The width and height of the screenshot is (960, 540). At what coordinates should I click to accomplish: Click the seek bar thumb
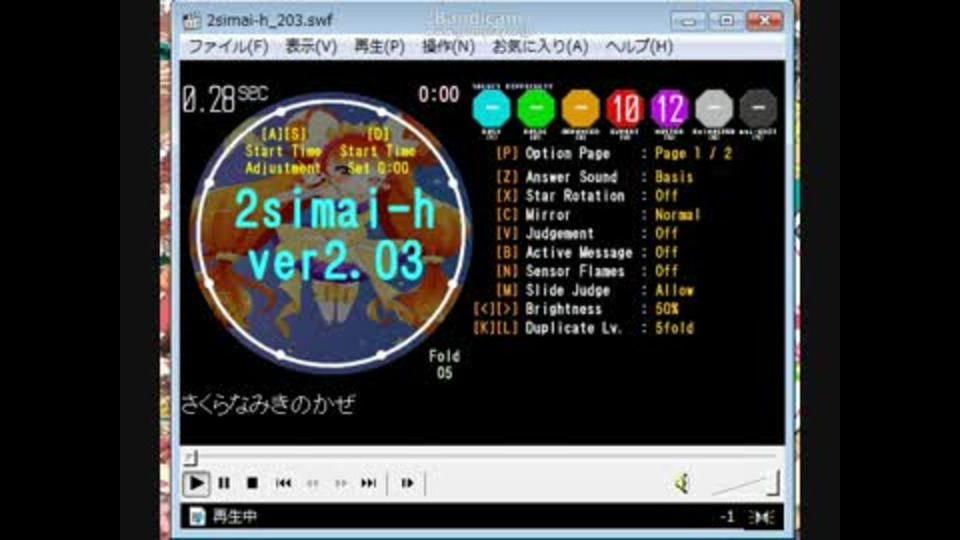pyautogui.click(x=190, y=457)
